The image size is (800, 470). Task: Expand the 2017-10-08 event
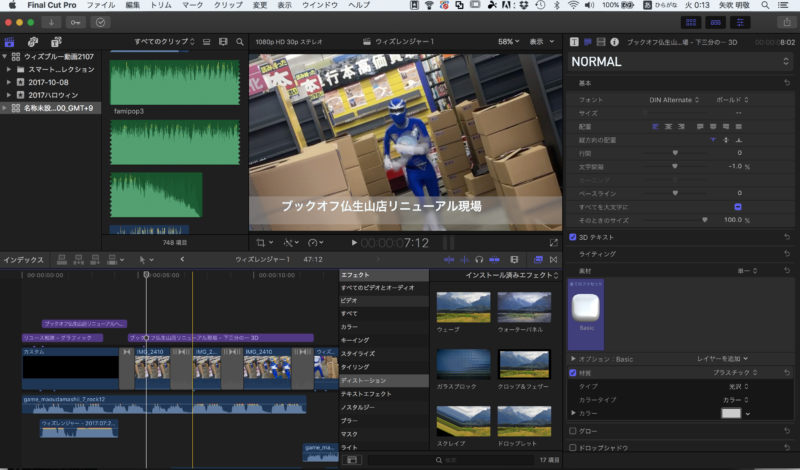point(9,82)
